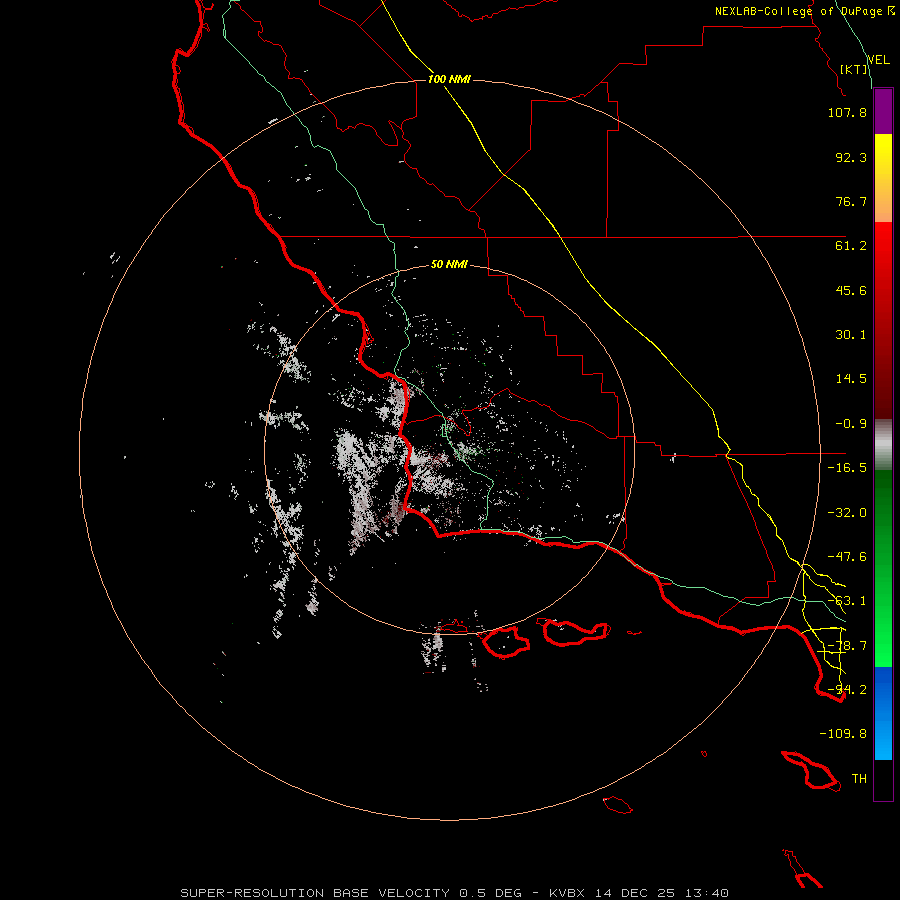Click the -47.6 value on velocity scale
900x900 pixels.
tap(847, 557)
